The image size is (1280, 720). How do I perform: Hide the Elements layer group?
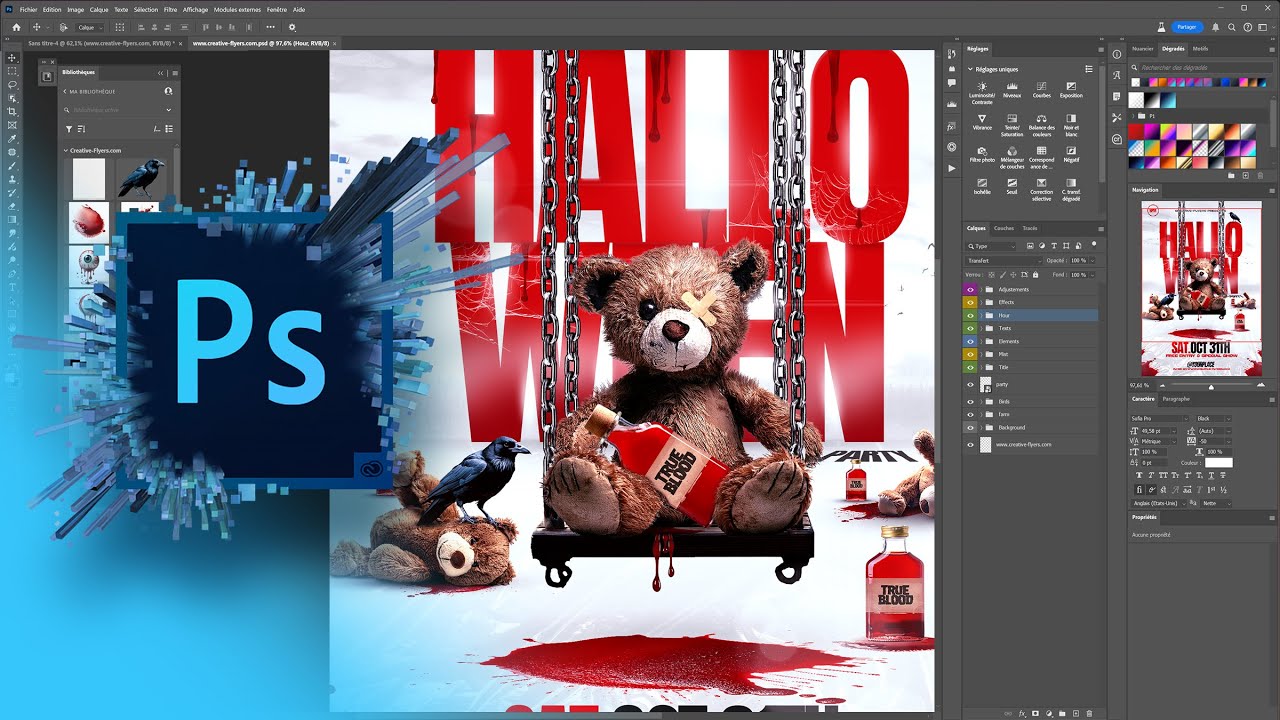coord(970,341)
